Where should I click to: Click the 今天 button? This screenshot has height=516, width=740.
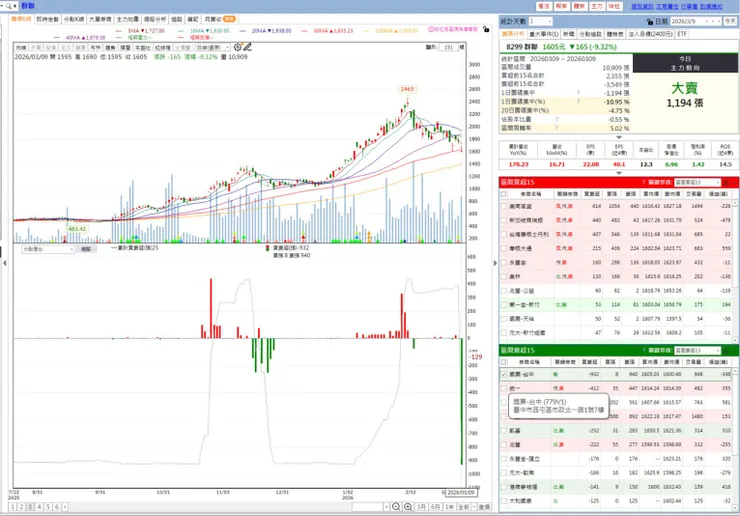[x=730, y=22]
